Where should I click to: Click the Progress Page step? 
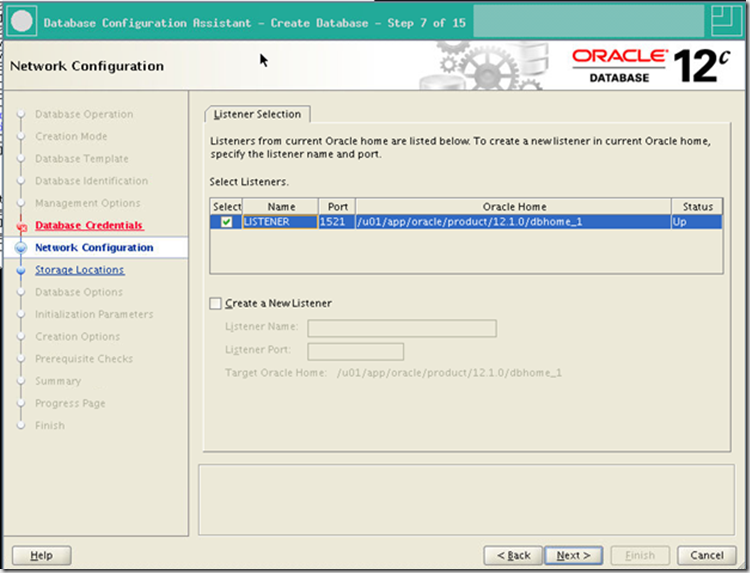tap(70, 403)
